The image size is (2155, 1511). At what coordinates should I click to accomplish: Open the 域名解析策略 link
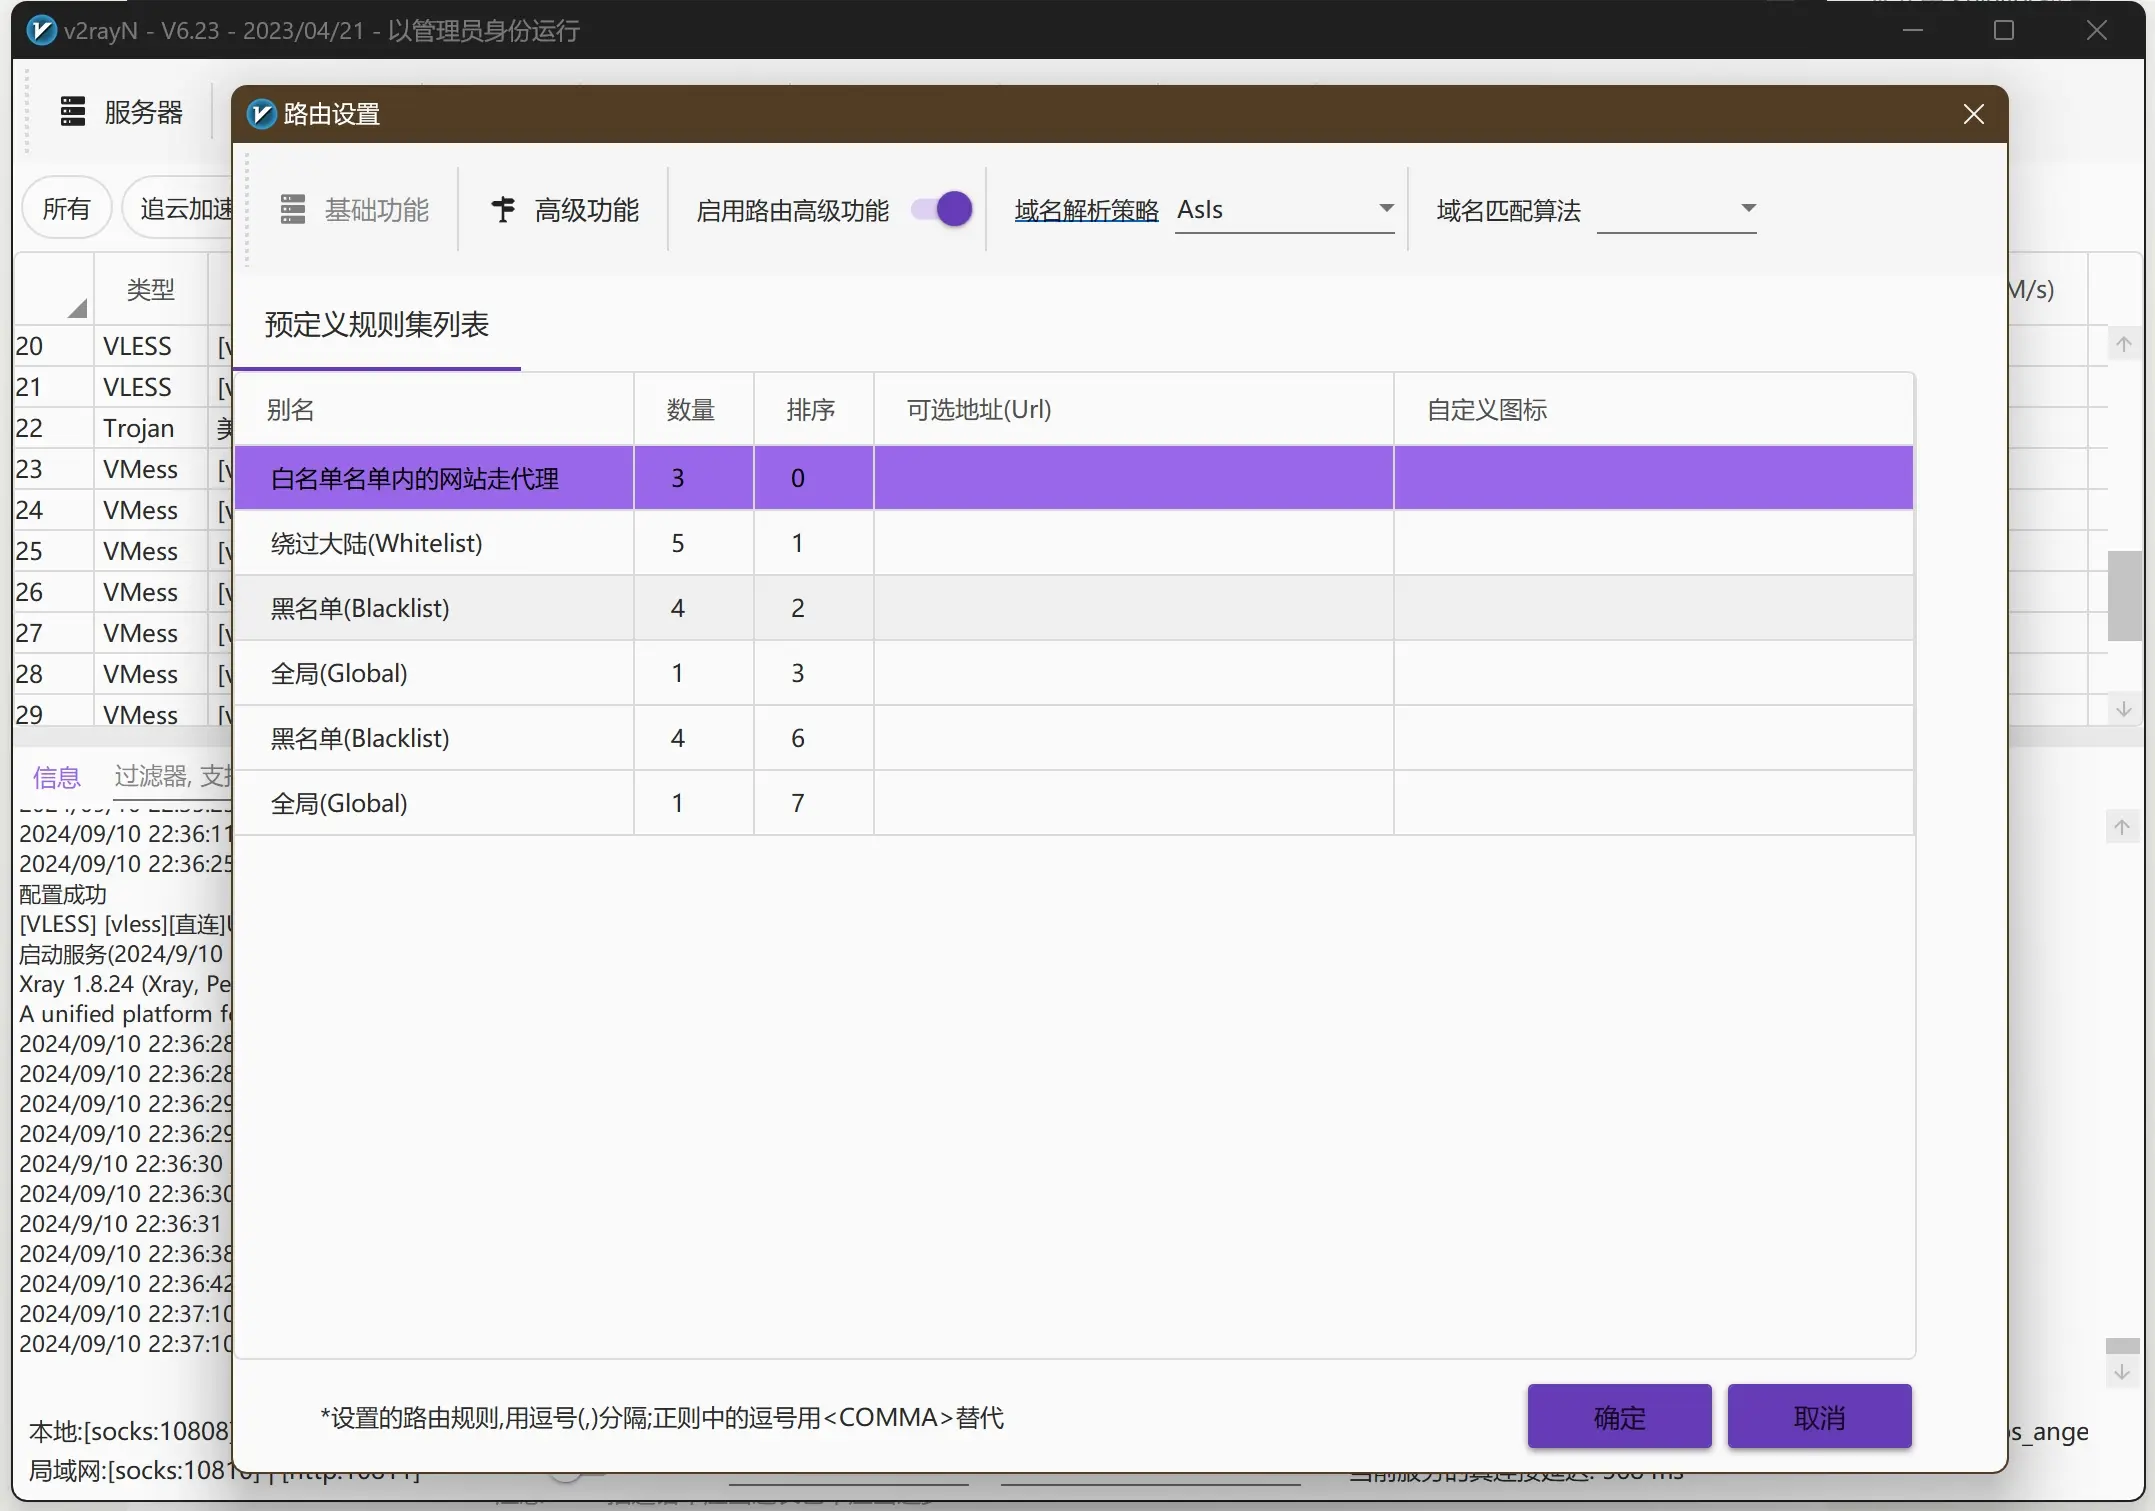click(1086, 210)
